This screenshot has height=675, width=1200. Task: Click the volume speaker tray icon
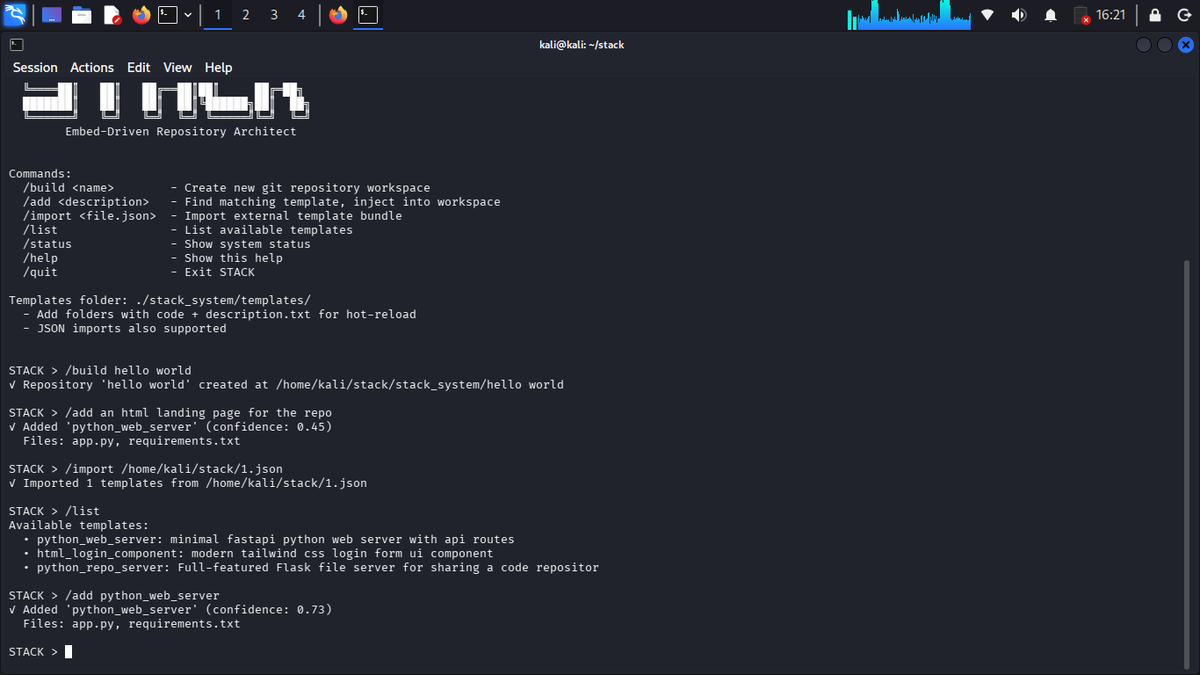1019,15
